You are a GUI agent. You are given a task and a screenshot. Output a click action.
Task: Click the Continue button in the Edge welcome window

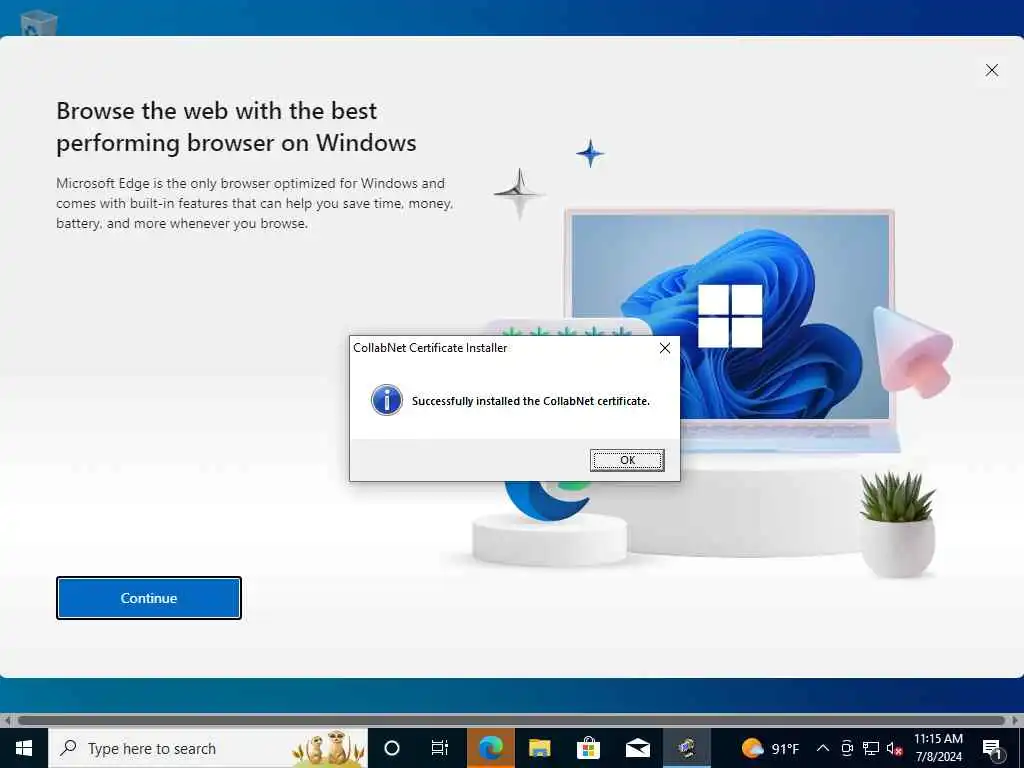click(149, 598)
